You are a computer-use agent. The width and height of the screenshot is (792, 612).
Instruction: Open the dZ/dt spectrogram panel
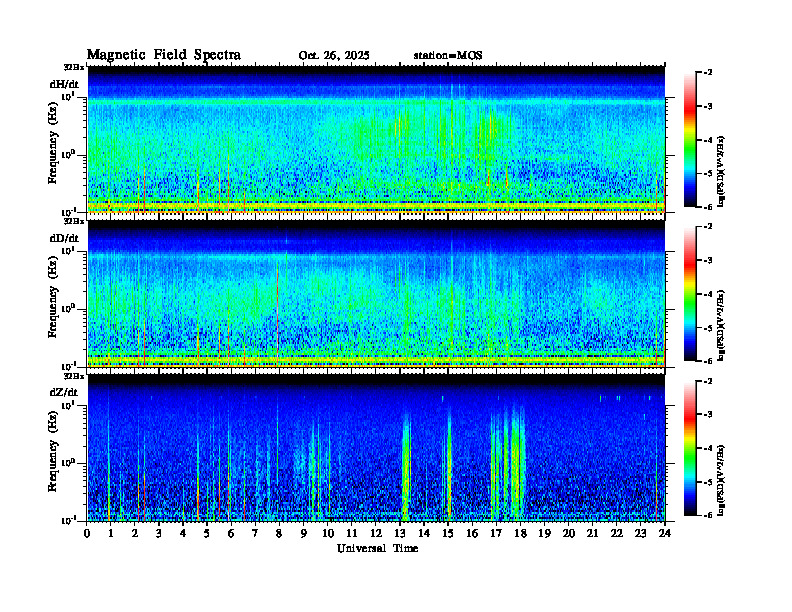point(376,447)
